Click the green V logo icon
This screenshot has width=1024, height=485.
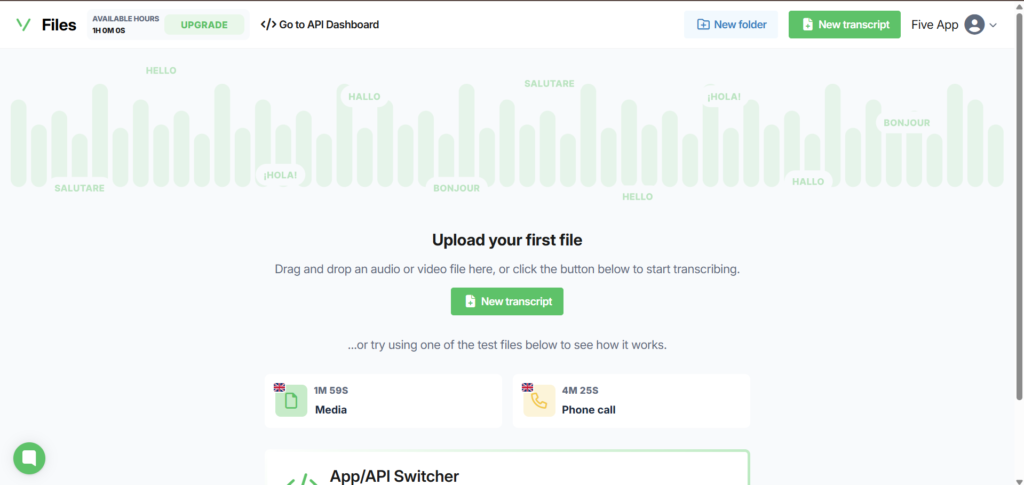coord(23,25)
